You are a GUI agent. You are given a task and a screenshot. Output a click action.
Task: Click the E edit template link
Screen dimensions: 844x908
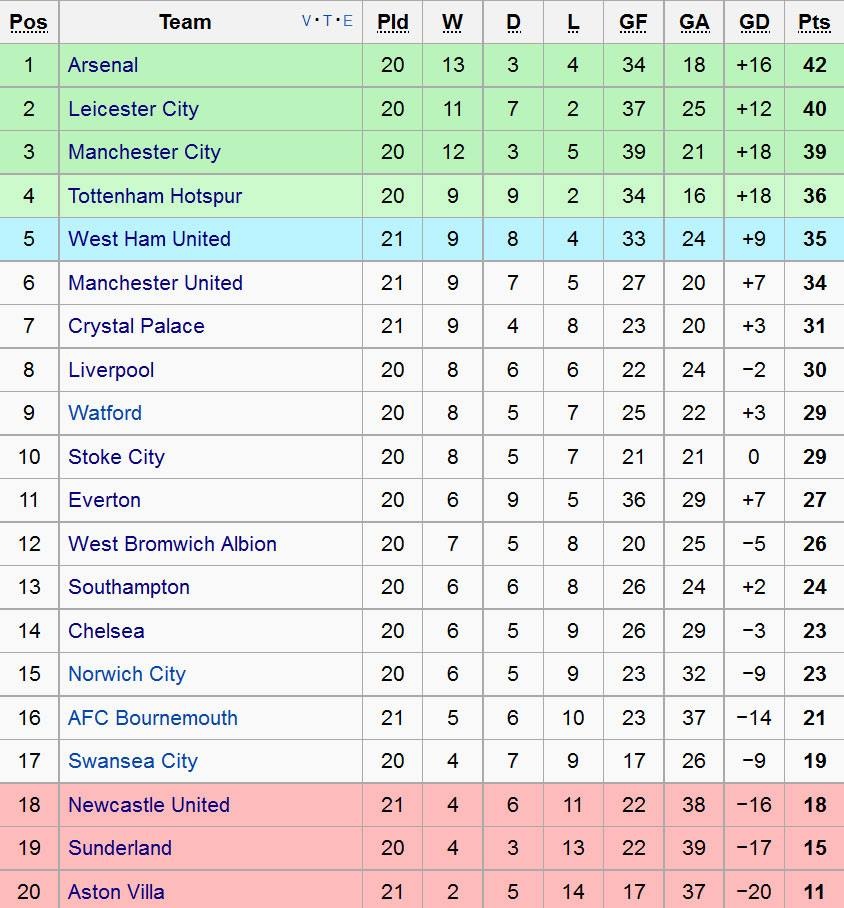coord(348,21)
